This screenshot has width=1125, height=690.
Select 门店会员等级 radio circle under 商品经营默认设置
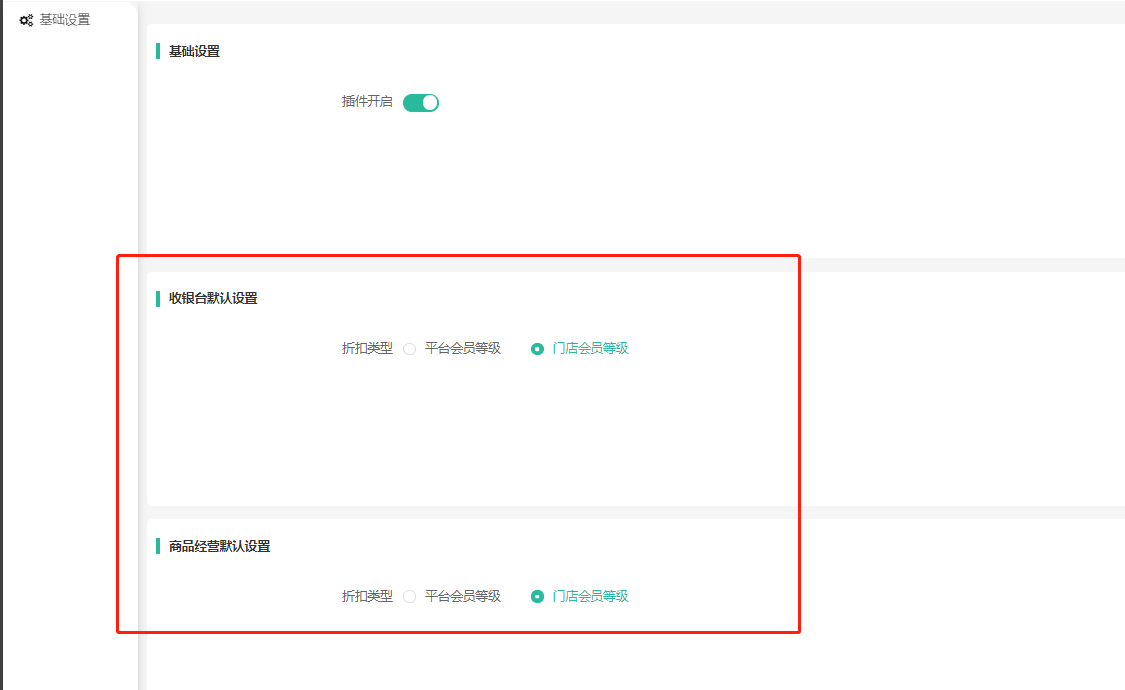[x=538, y=597]
